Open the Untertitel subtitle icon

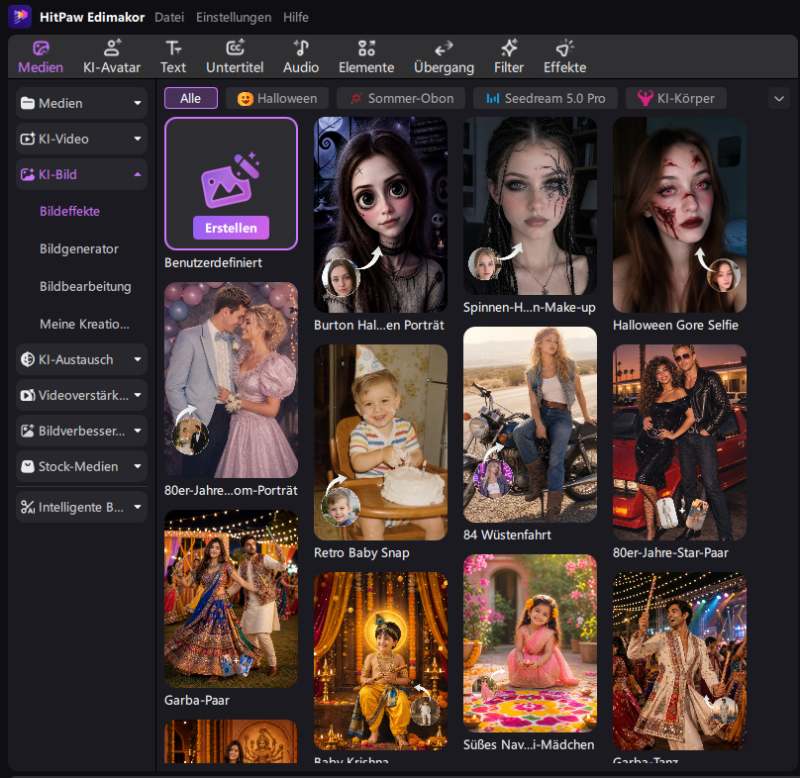pos(235,48)
